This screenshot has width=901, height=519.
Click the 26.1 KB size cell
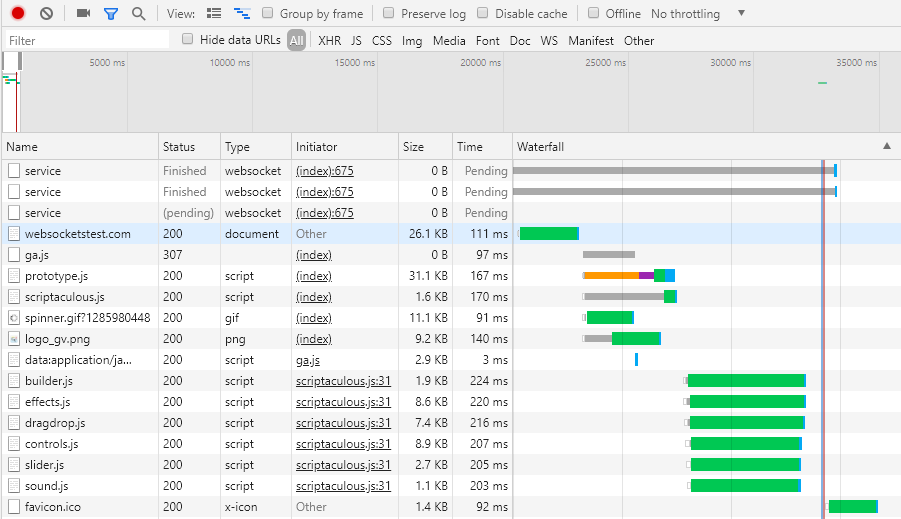[428, 234]
